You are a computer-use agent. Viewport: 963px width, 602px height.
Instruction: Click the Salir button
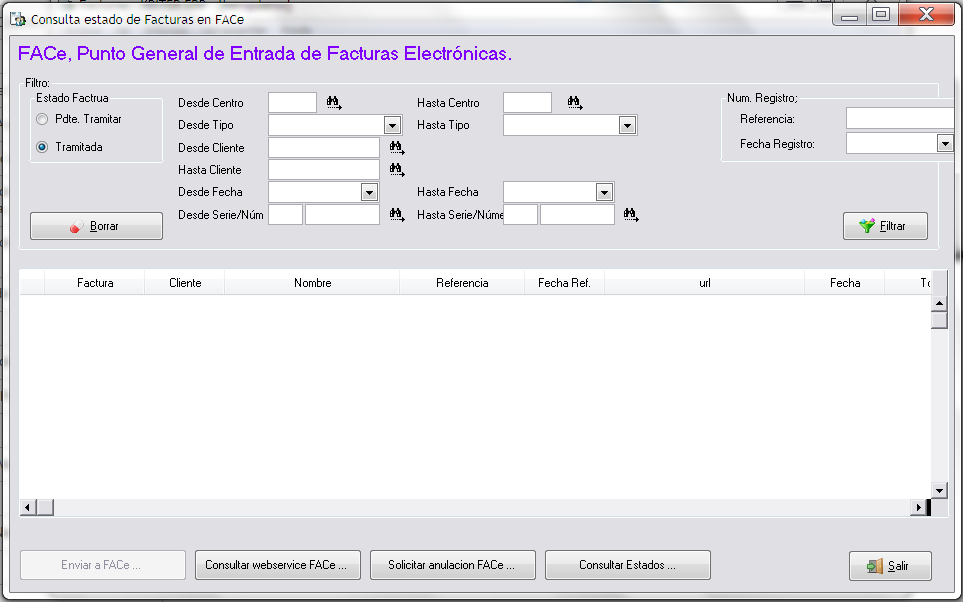[890, 566]
